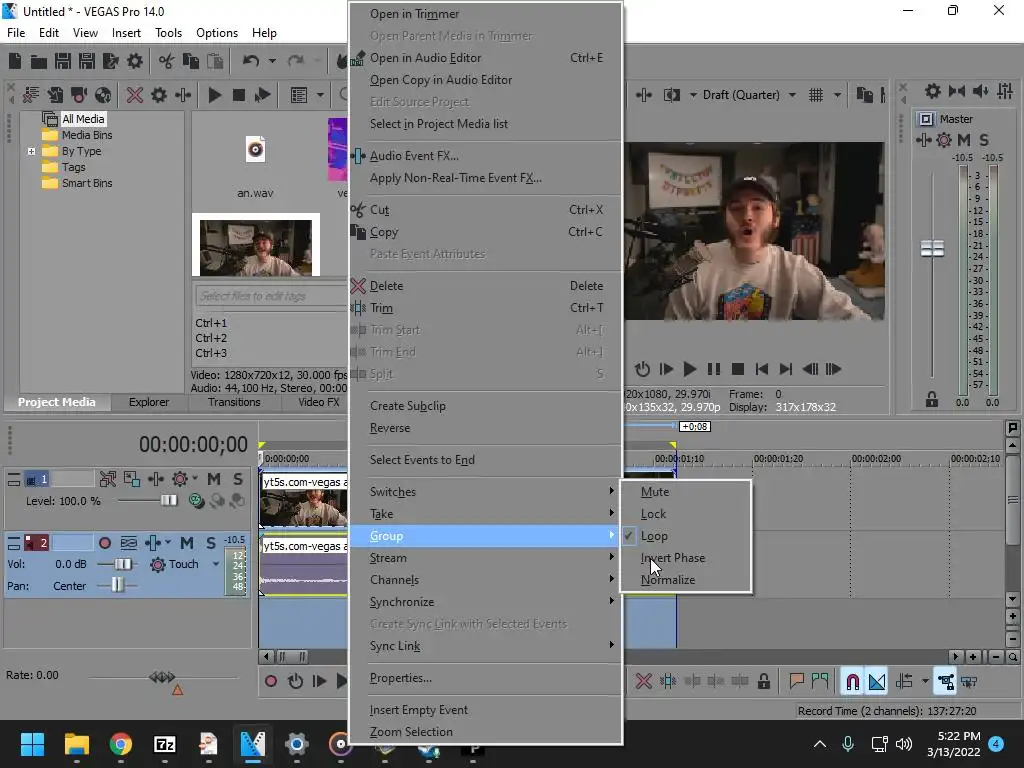The height and width of the screenshot is (768, 1024).
Task: Open Project Media views dropdown arrow
Action: click(x=320, y=95)
